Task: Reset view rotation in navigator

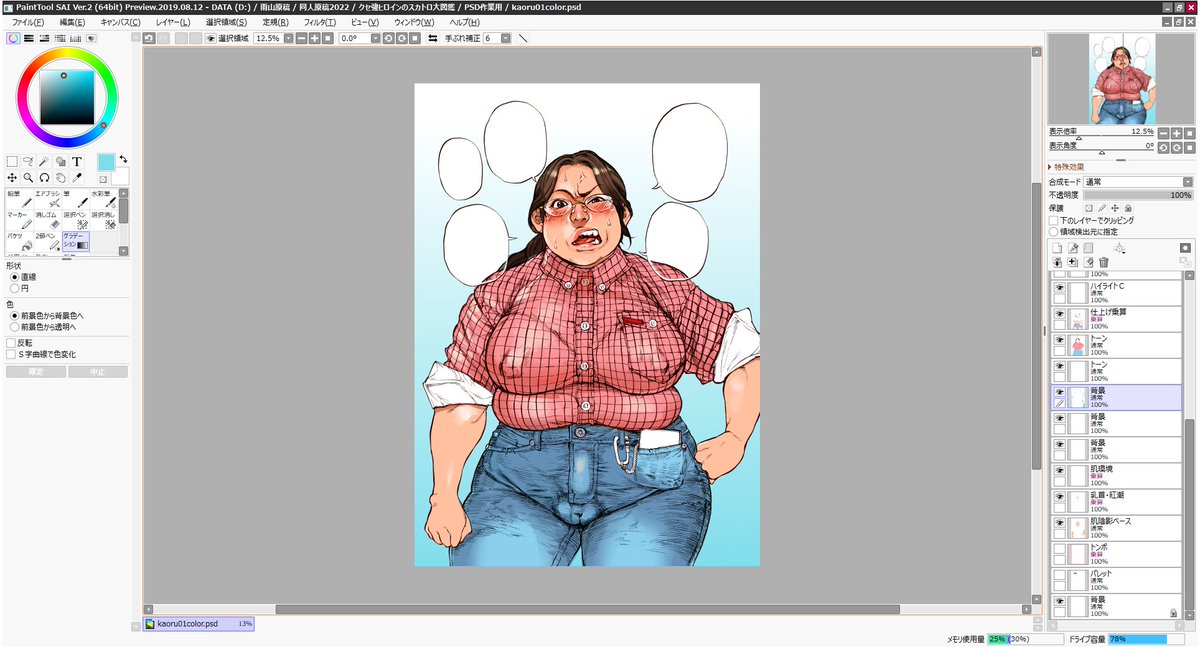Action: pyautogui.click(x=1188, y=147)
